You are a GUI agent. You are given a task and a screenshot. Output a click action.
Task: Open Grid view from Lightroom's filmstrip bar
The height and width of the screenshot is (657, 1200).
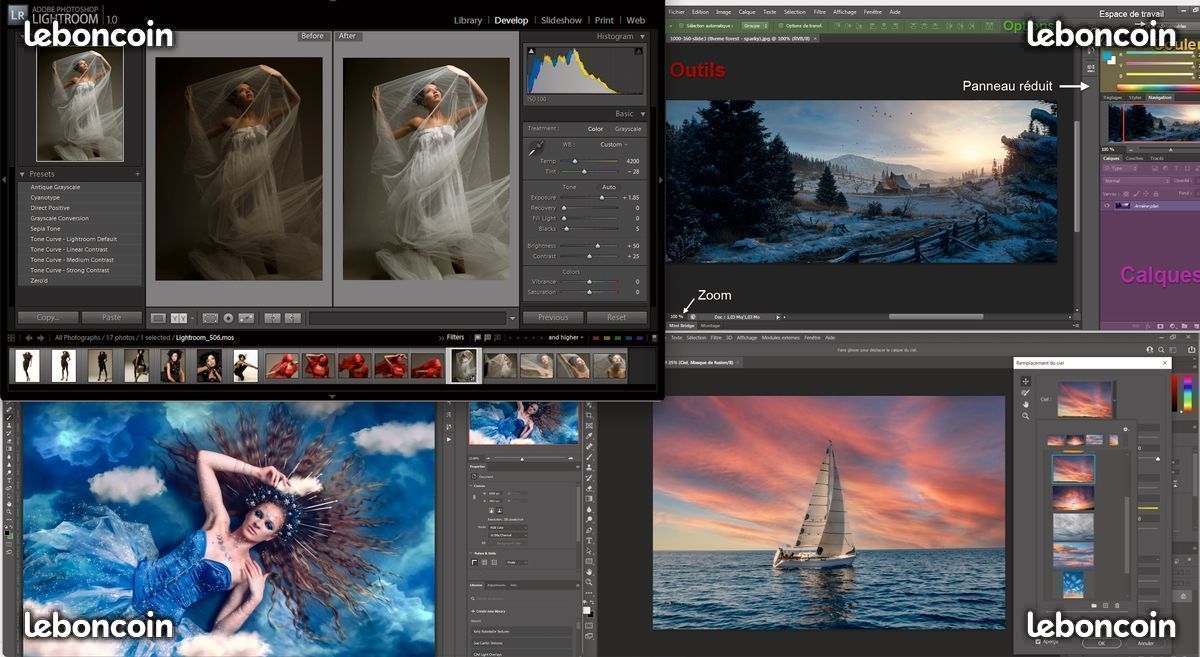tap(11, 338)
